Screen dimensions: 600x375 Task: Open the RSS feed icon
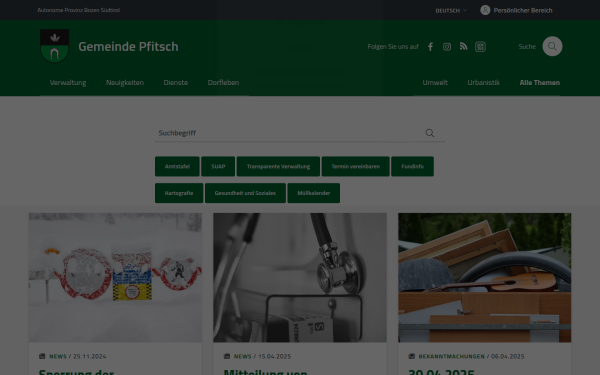click(x=463, y=47)
